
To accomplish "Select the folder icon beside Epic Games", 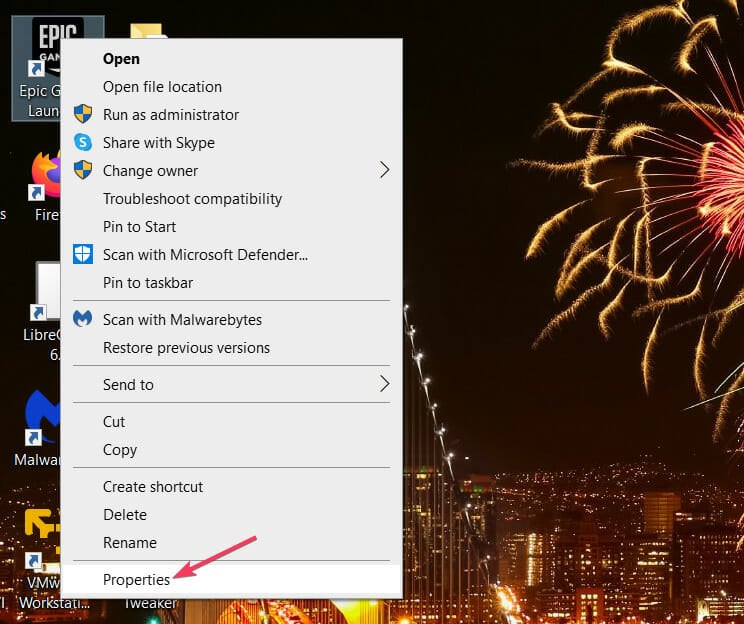I will (148, 30).
